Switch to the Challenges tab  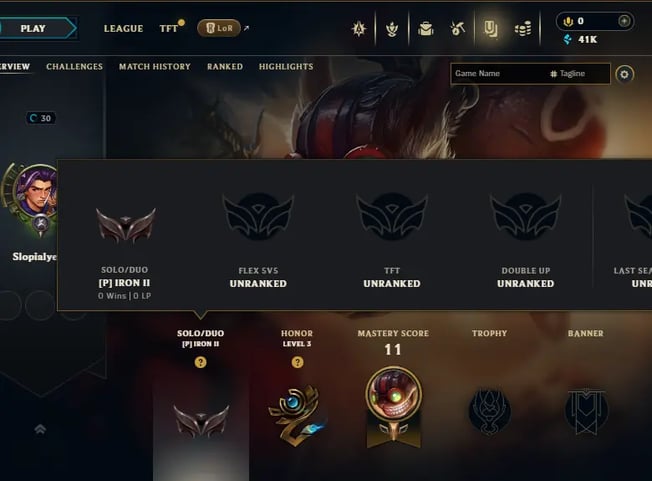[x=74, y=67]
